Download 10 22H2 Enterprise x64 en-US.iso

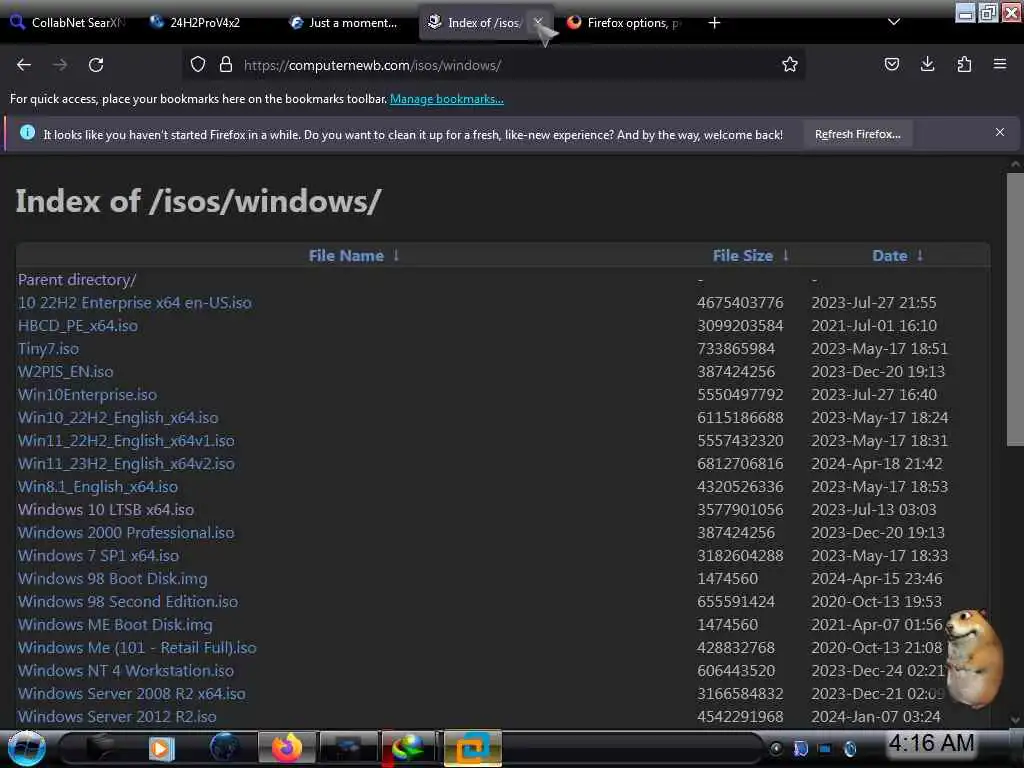(135, 303)
